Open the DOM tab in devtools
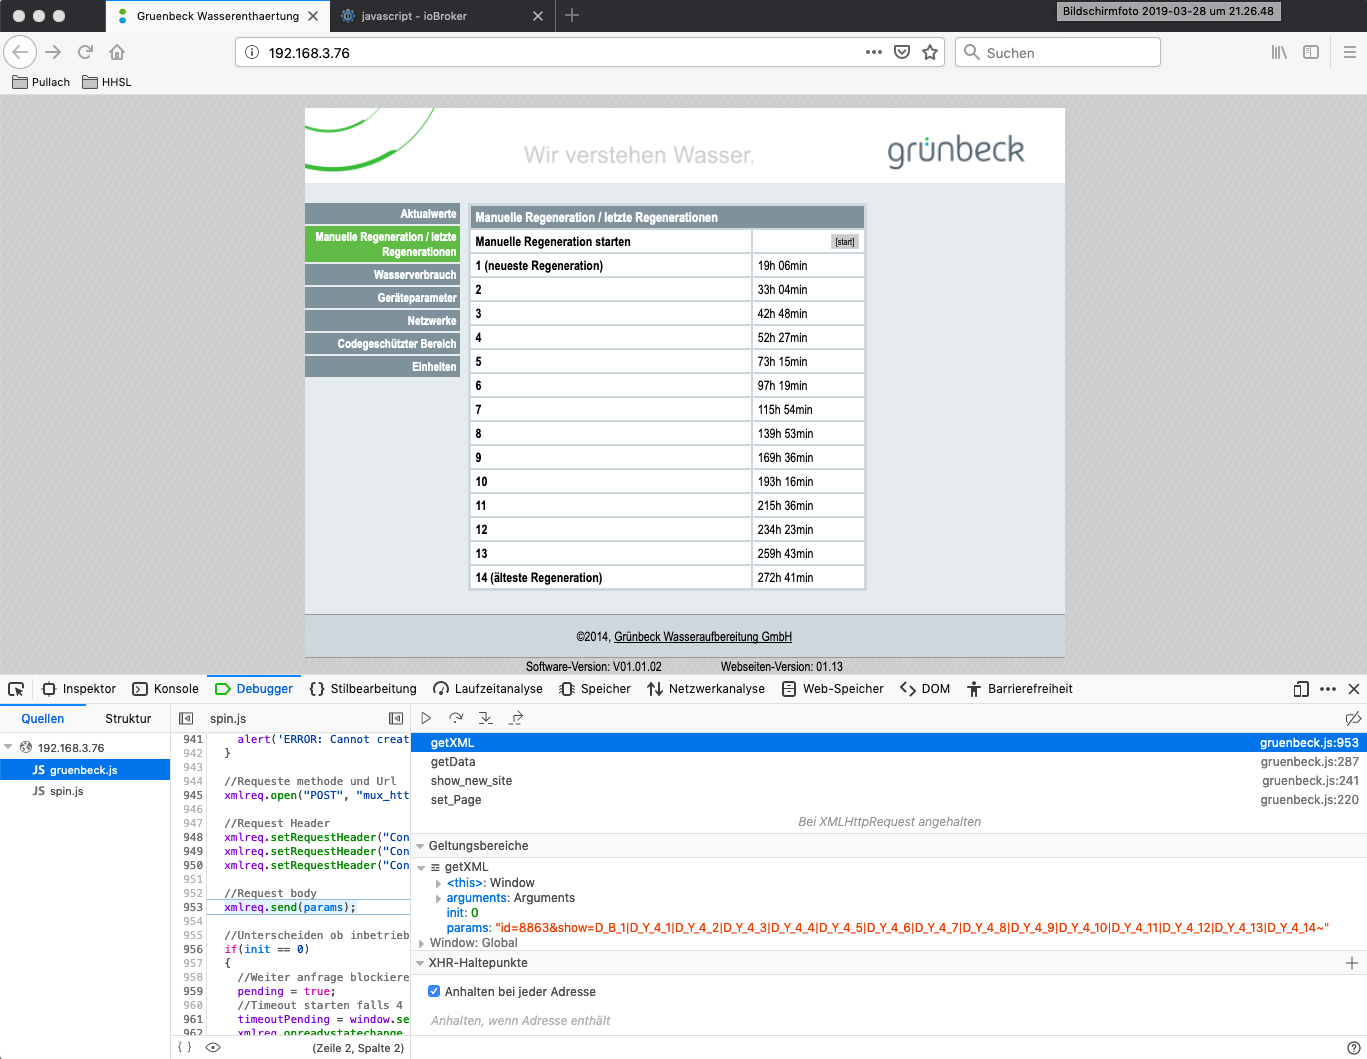The width and height of the screenshot is (1367, 1059). [x=925, y=689]
